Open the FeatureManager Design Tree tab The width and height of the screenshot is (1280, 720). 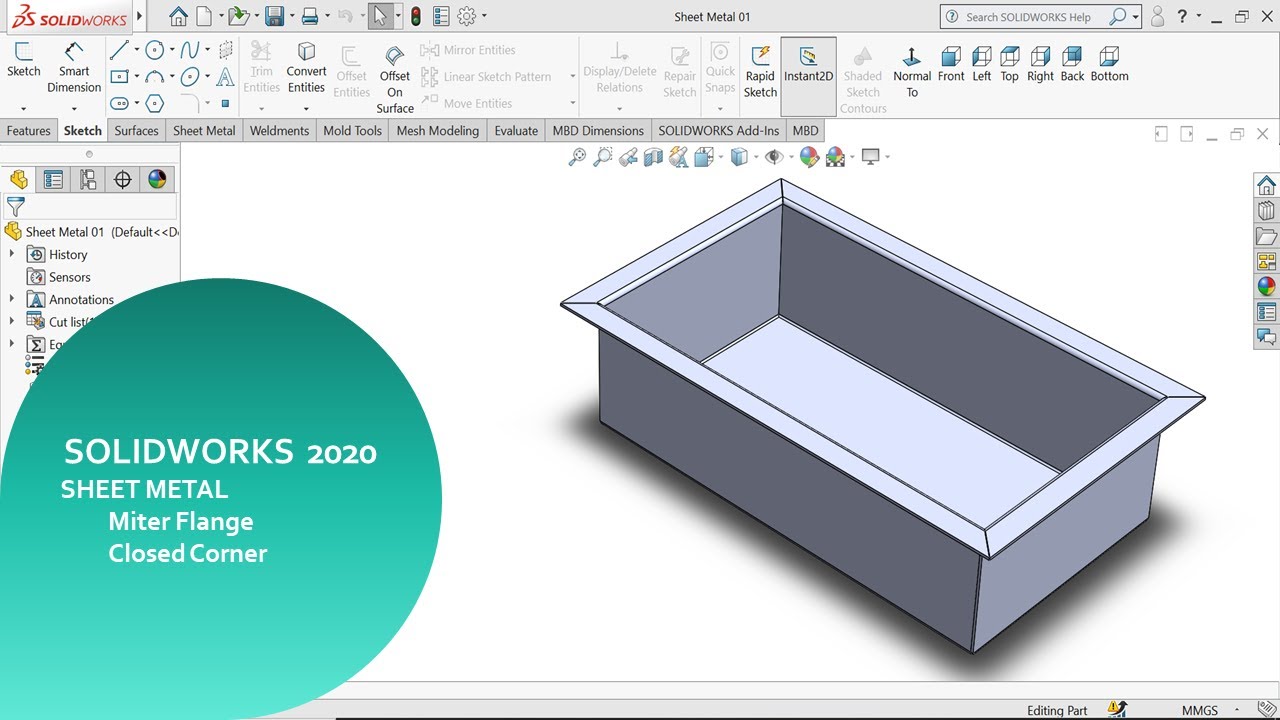point(19,179)
